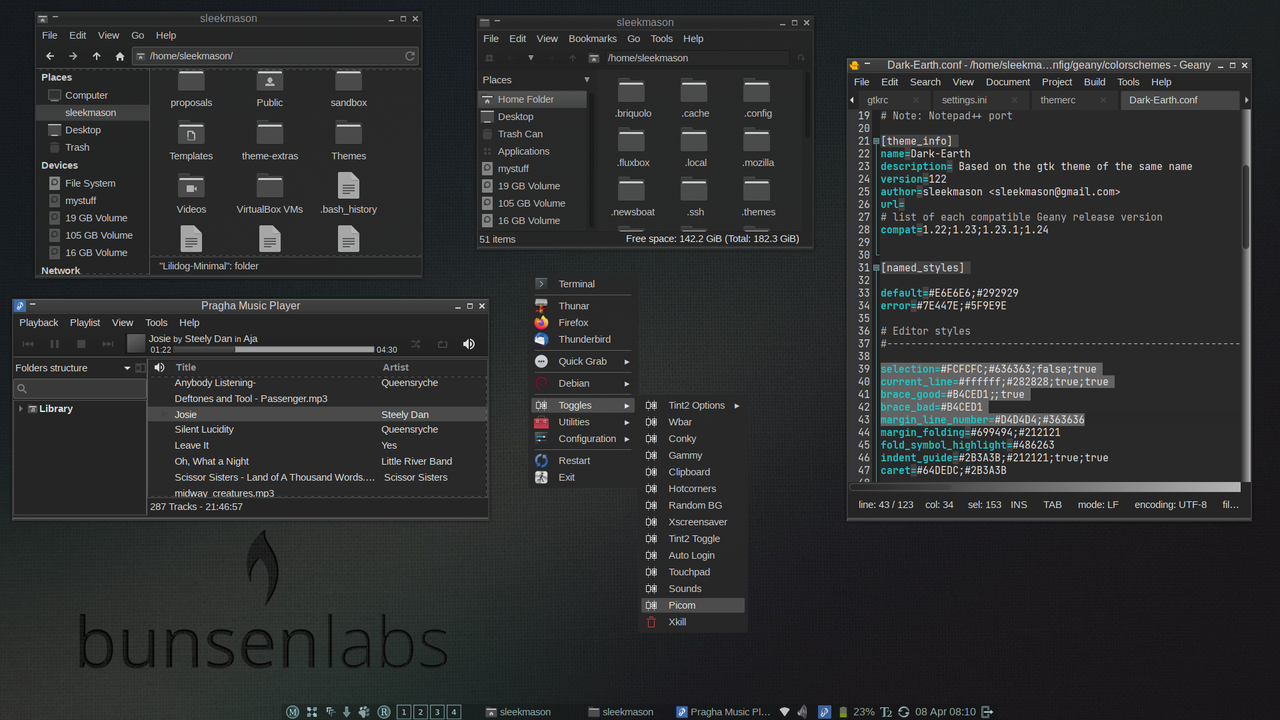Click the Geany vertical scrollbar
Screen dimensions: 1280x720
pyautogui.click(x=1246, y=206)
